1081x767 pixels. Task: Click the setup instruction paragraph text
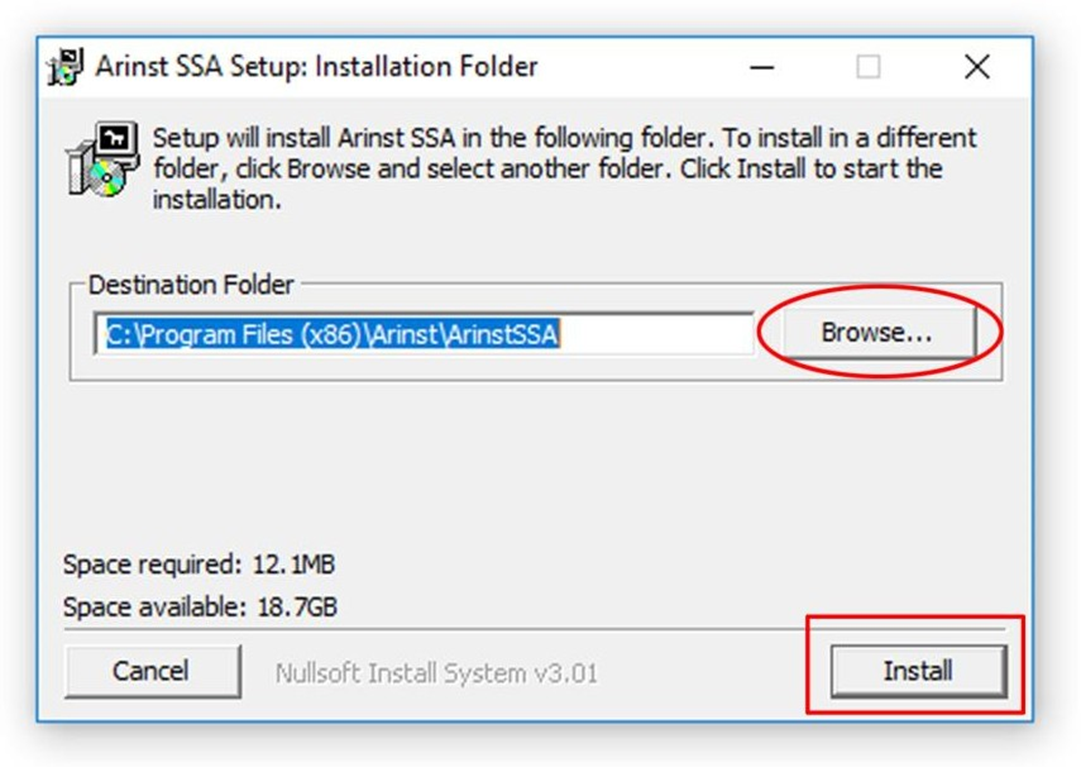pos(560,167)
